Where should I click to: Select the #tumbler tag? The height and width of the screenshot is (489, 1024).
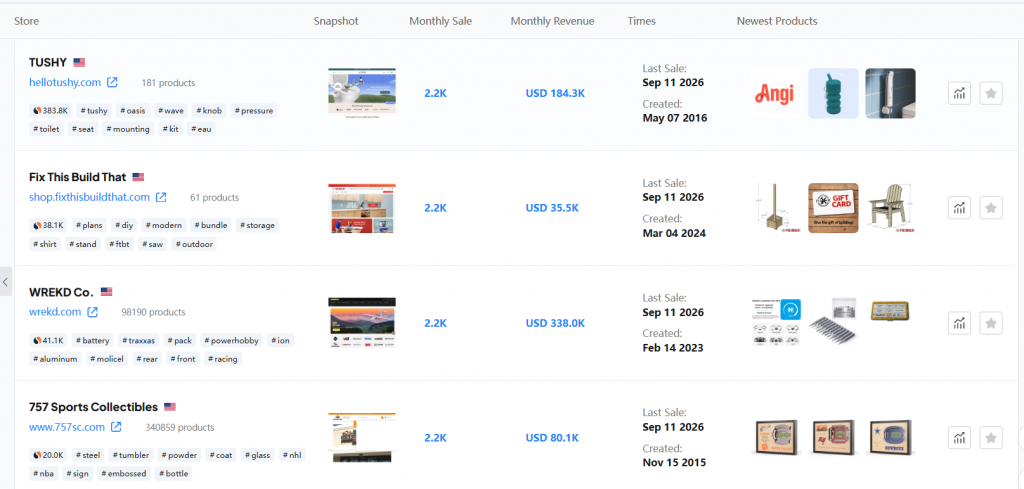click(131, 455)
